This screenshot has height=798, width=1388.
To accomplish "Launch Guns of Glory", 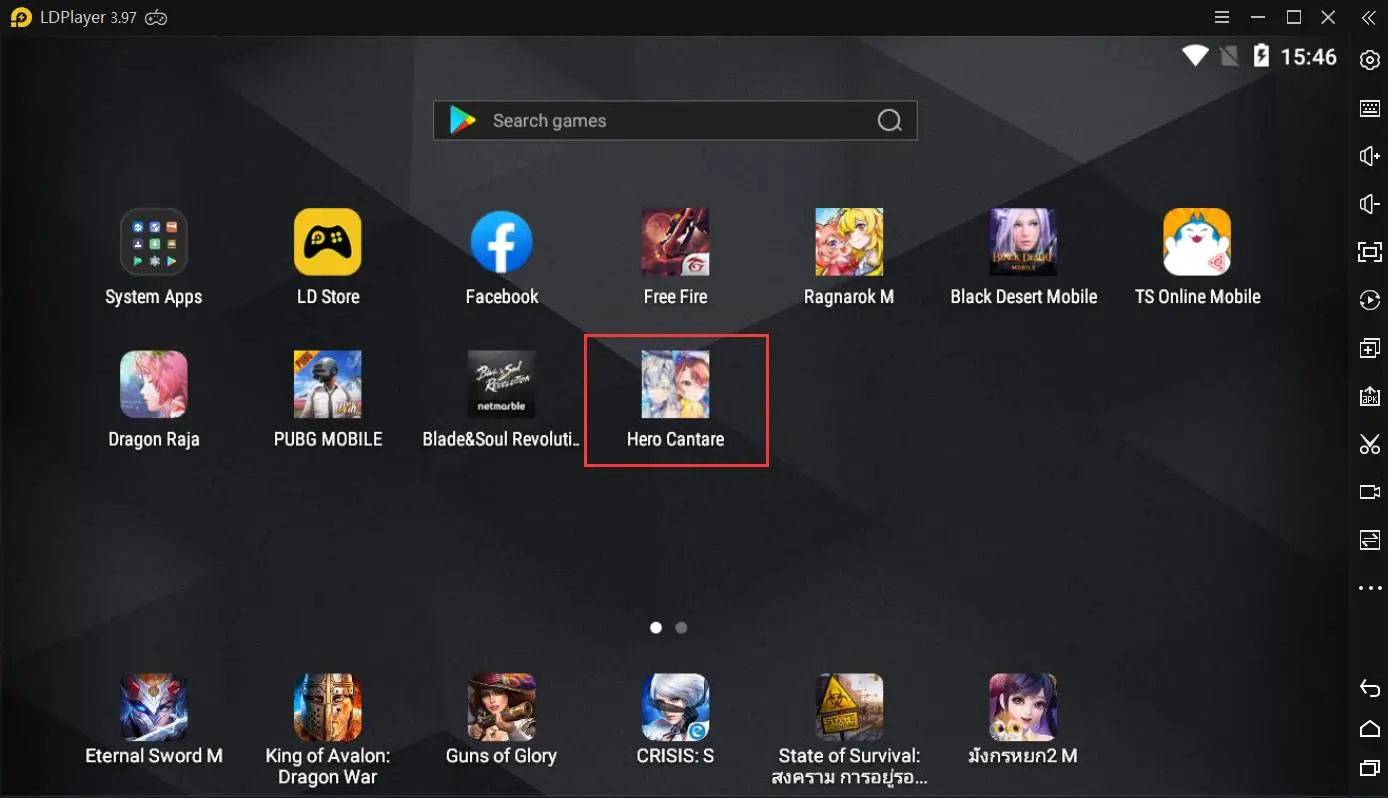I will (502, 707).
